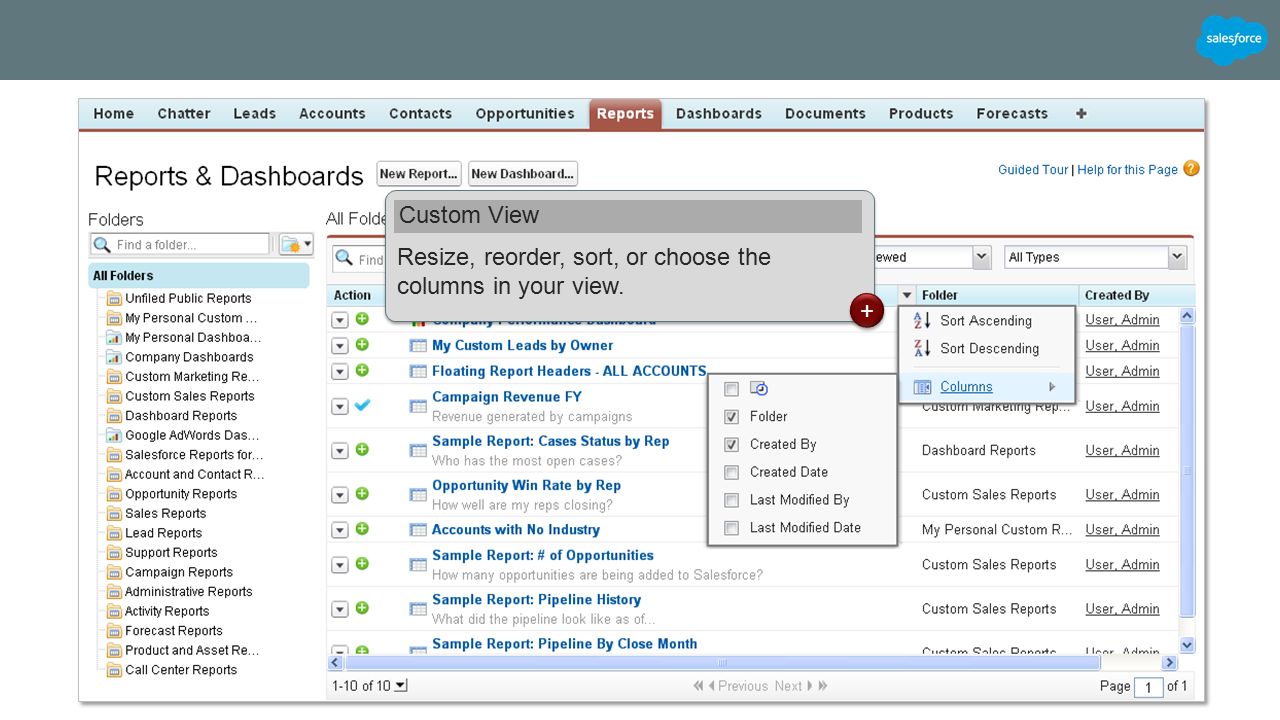1280x720 pixels.
Task: Click the Next page link
Action: (788, 686)
